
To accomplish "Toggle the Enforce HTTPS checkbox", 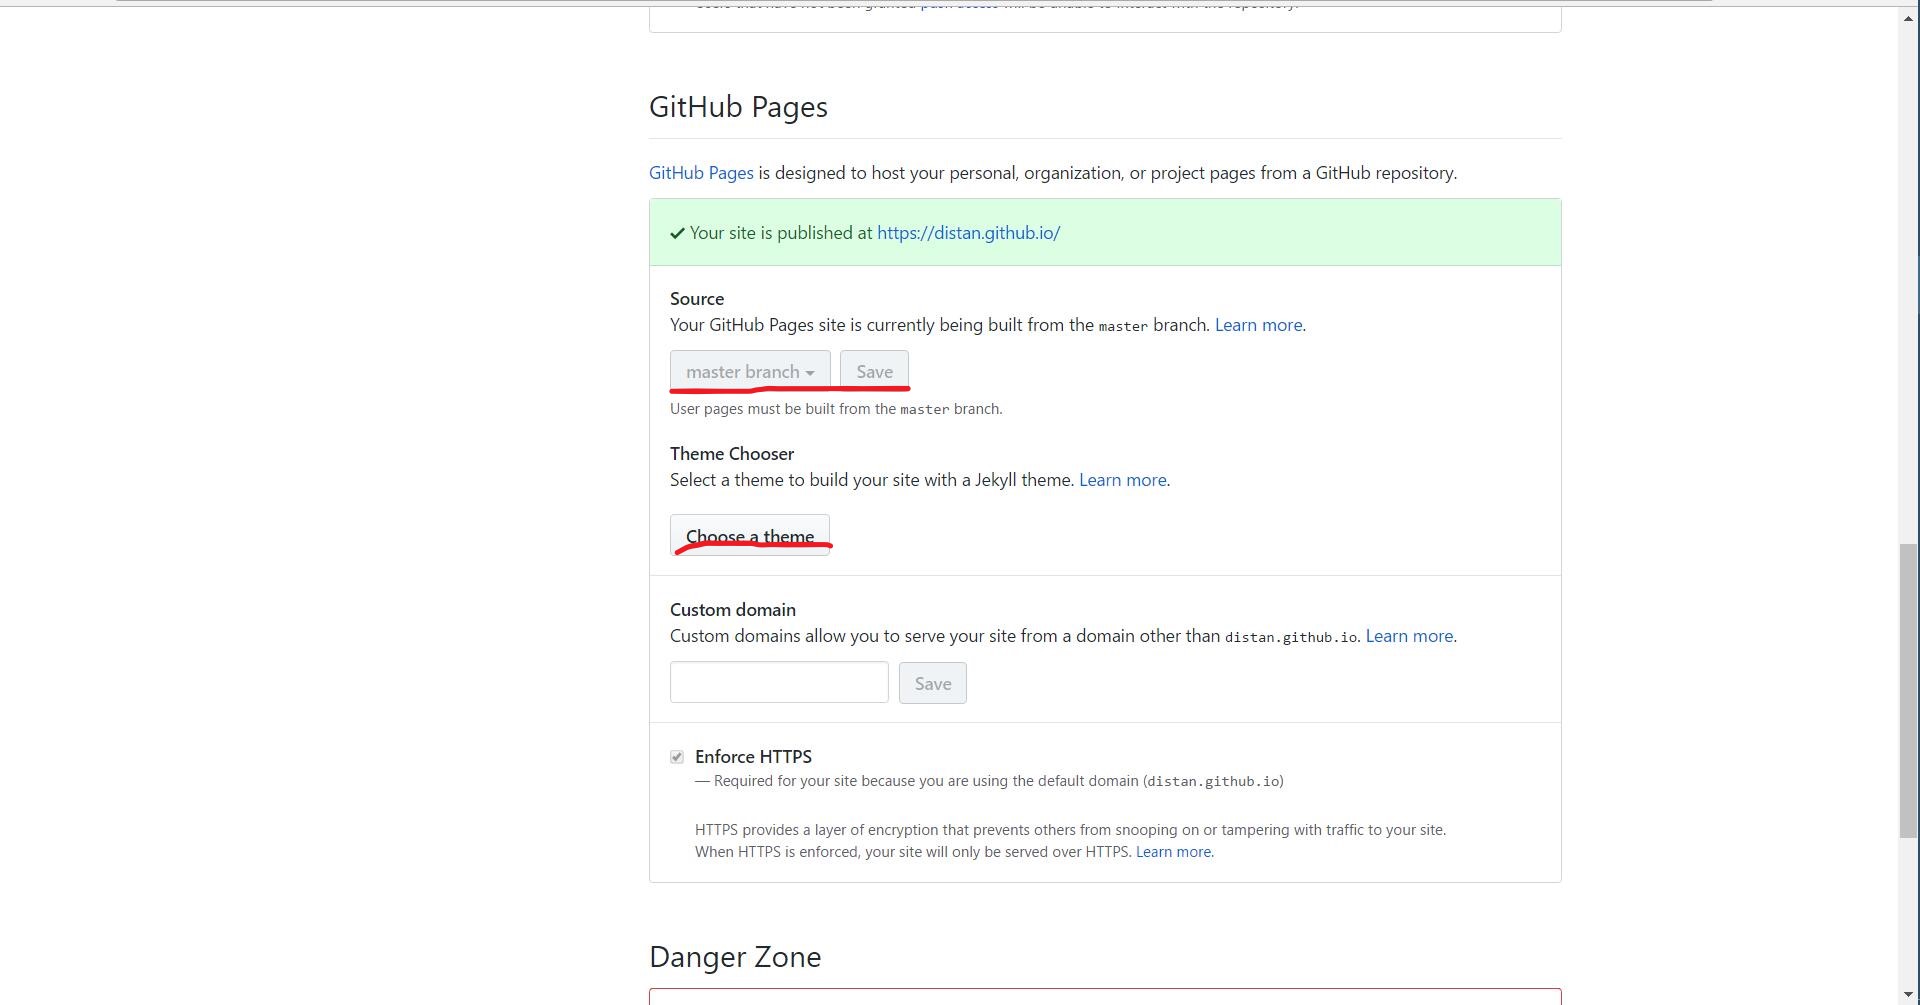I will point(677,757).
